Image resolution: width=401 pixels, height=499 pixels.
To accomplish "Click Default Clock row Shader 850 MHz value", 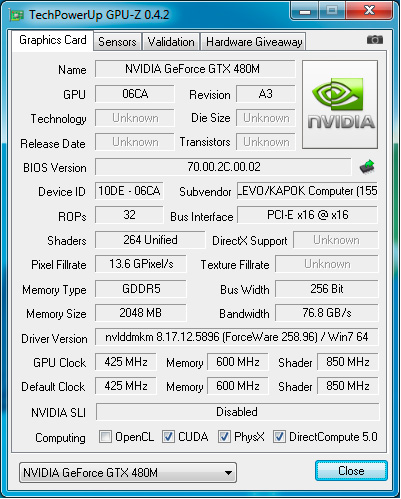I will point(348,386).
